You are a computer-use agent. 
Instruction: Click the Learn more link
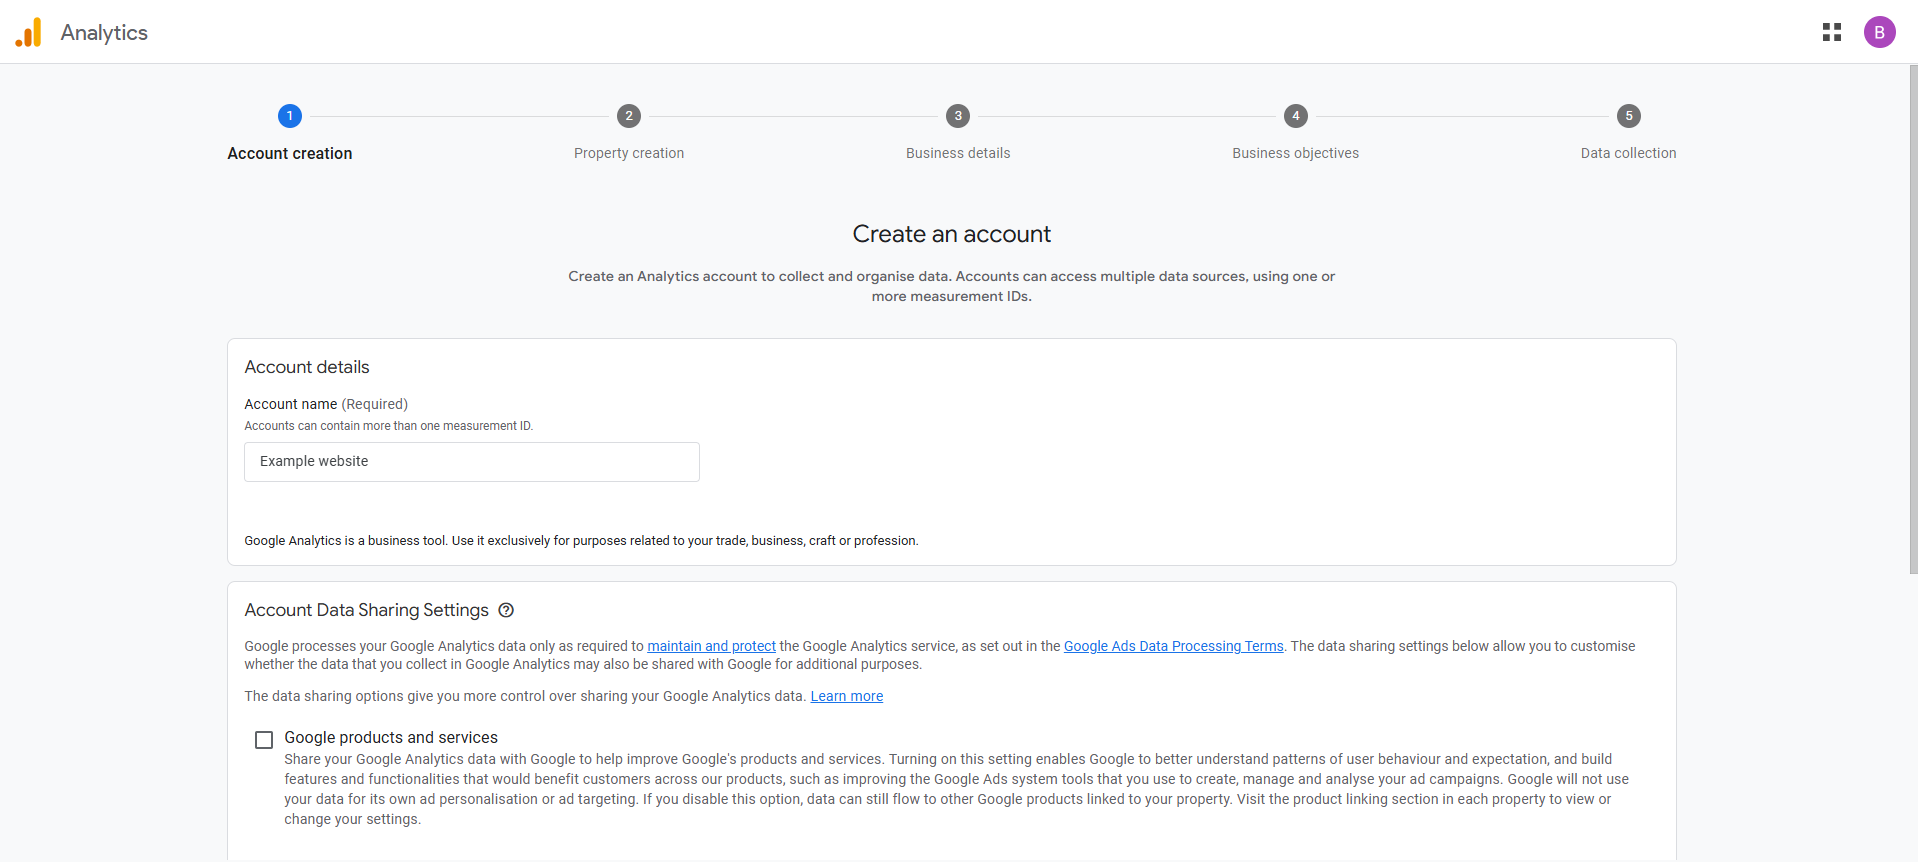846,696
